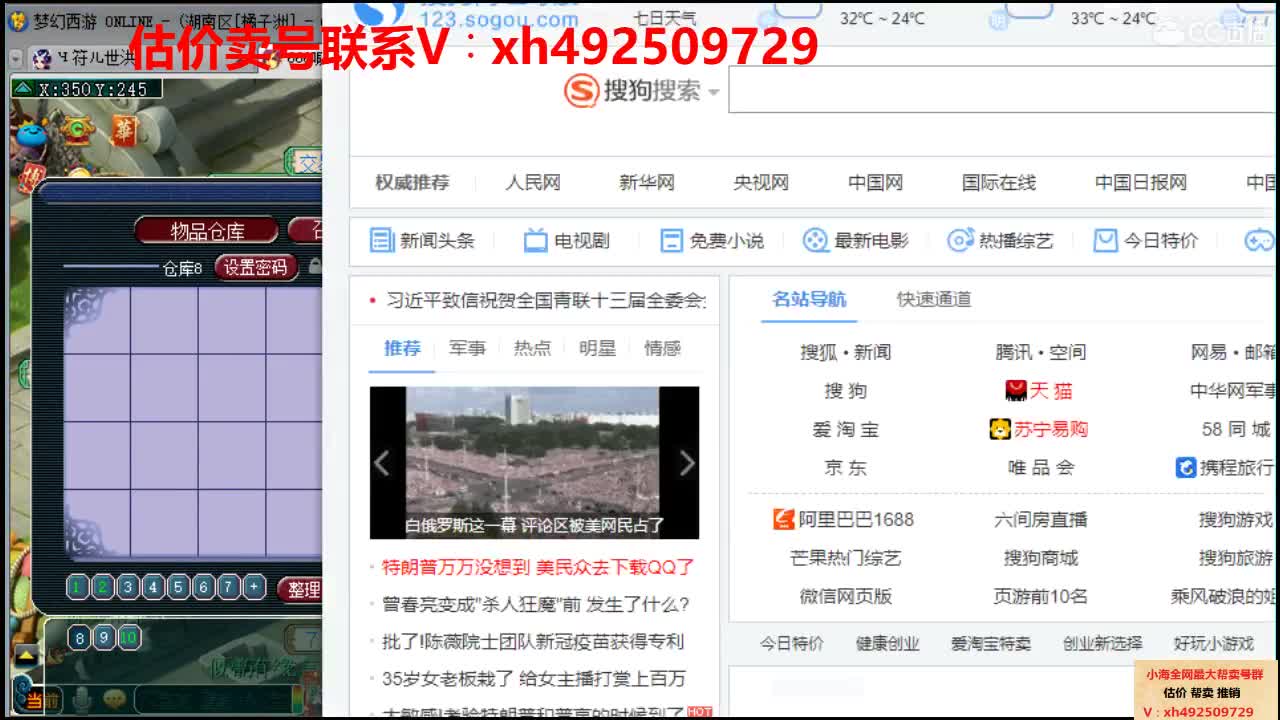Click the 梦幻西游 title bar app icon
The image size is (1280, 720).
click(x=17, y=21)
